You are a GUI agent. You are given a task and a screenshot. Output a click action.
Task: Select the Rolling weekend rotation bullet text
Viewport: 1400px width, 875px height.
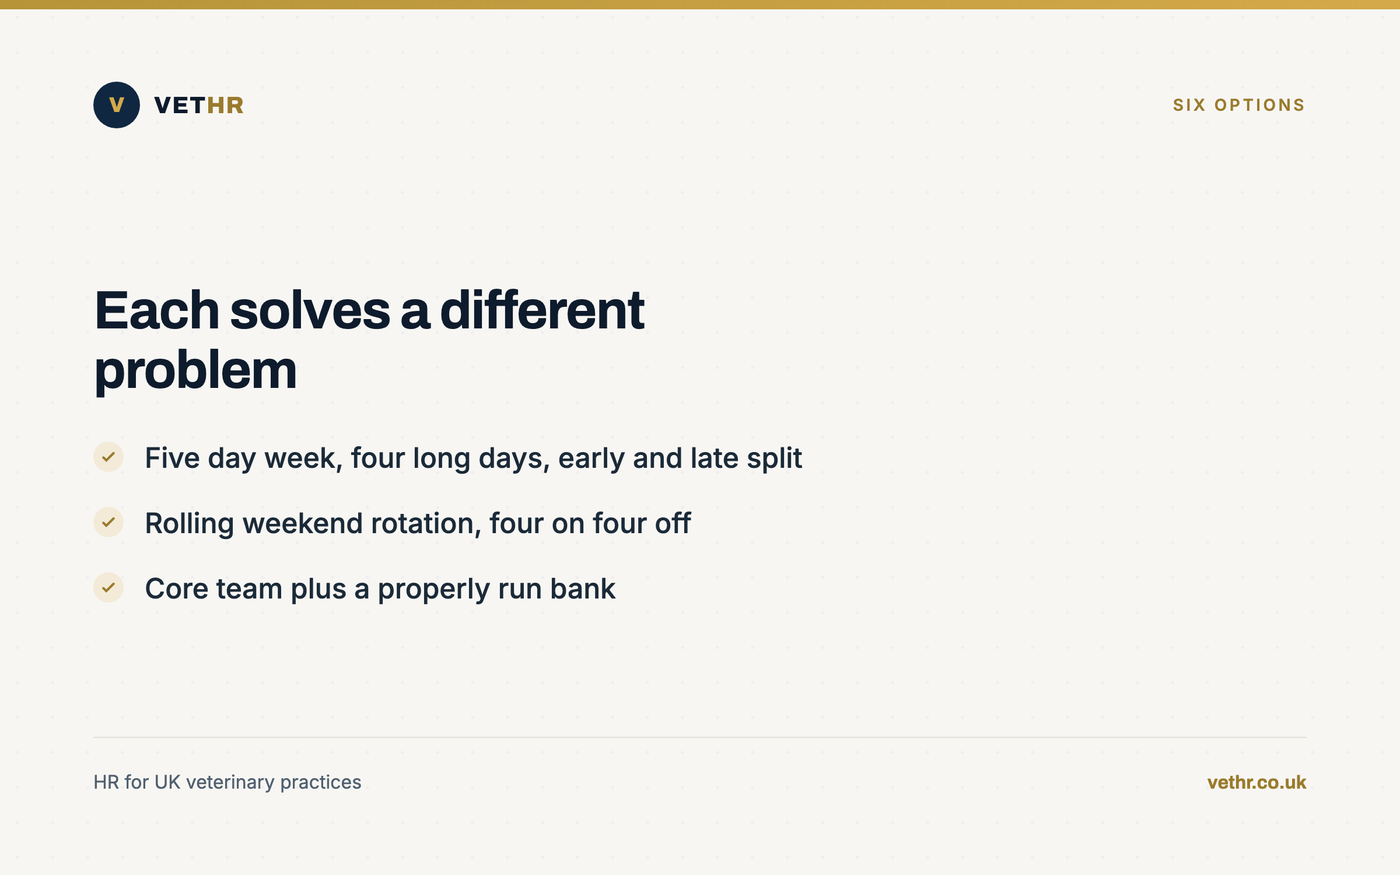[x=418, y=523]
